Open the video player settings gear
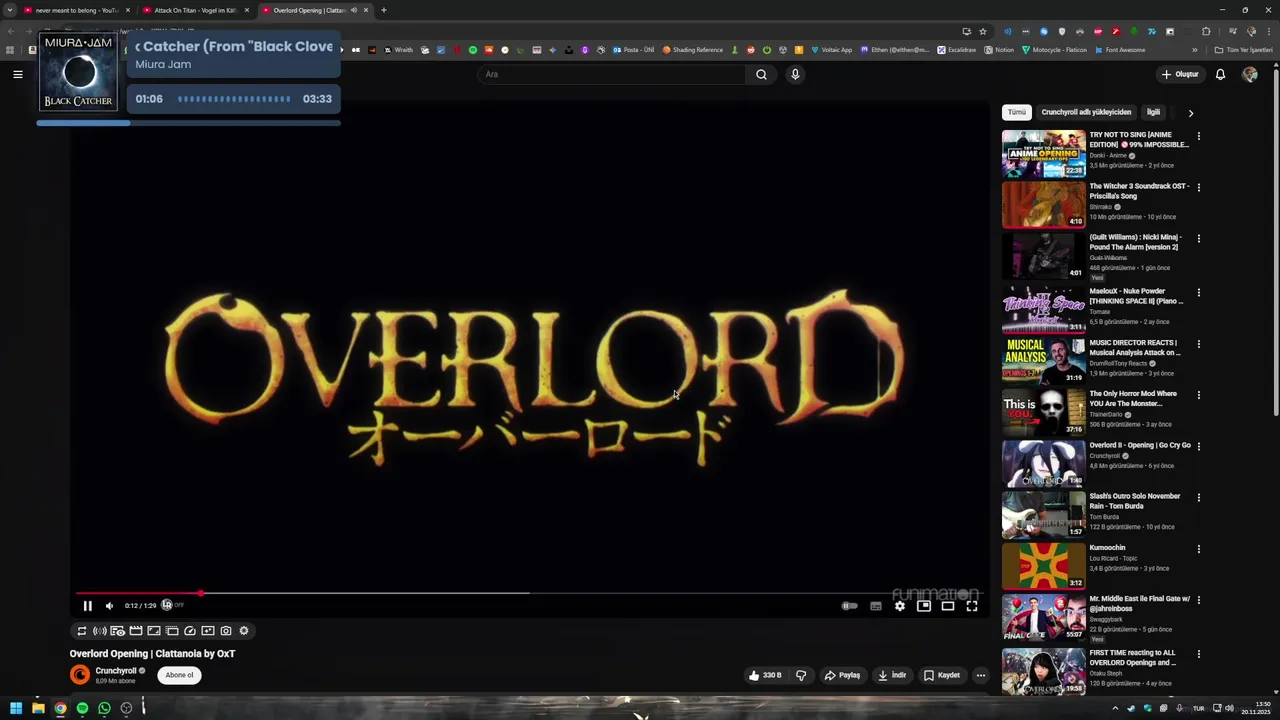1280x720 pixels. [x=900, y=606]
